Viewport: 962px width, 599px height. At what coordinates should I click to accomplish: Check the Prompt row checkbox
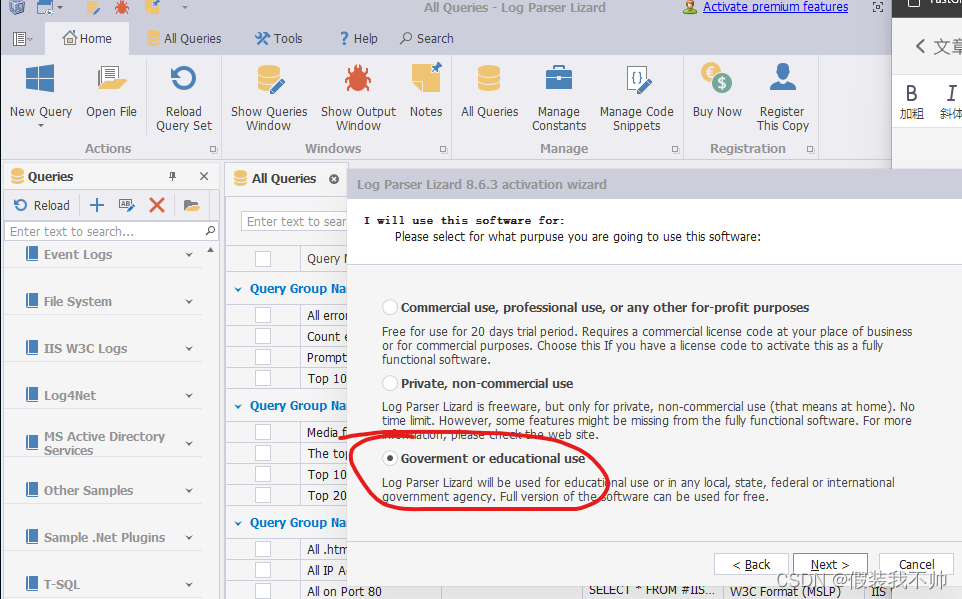point(263,357)
